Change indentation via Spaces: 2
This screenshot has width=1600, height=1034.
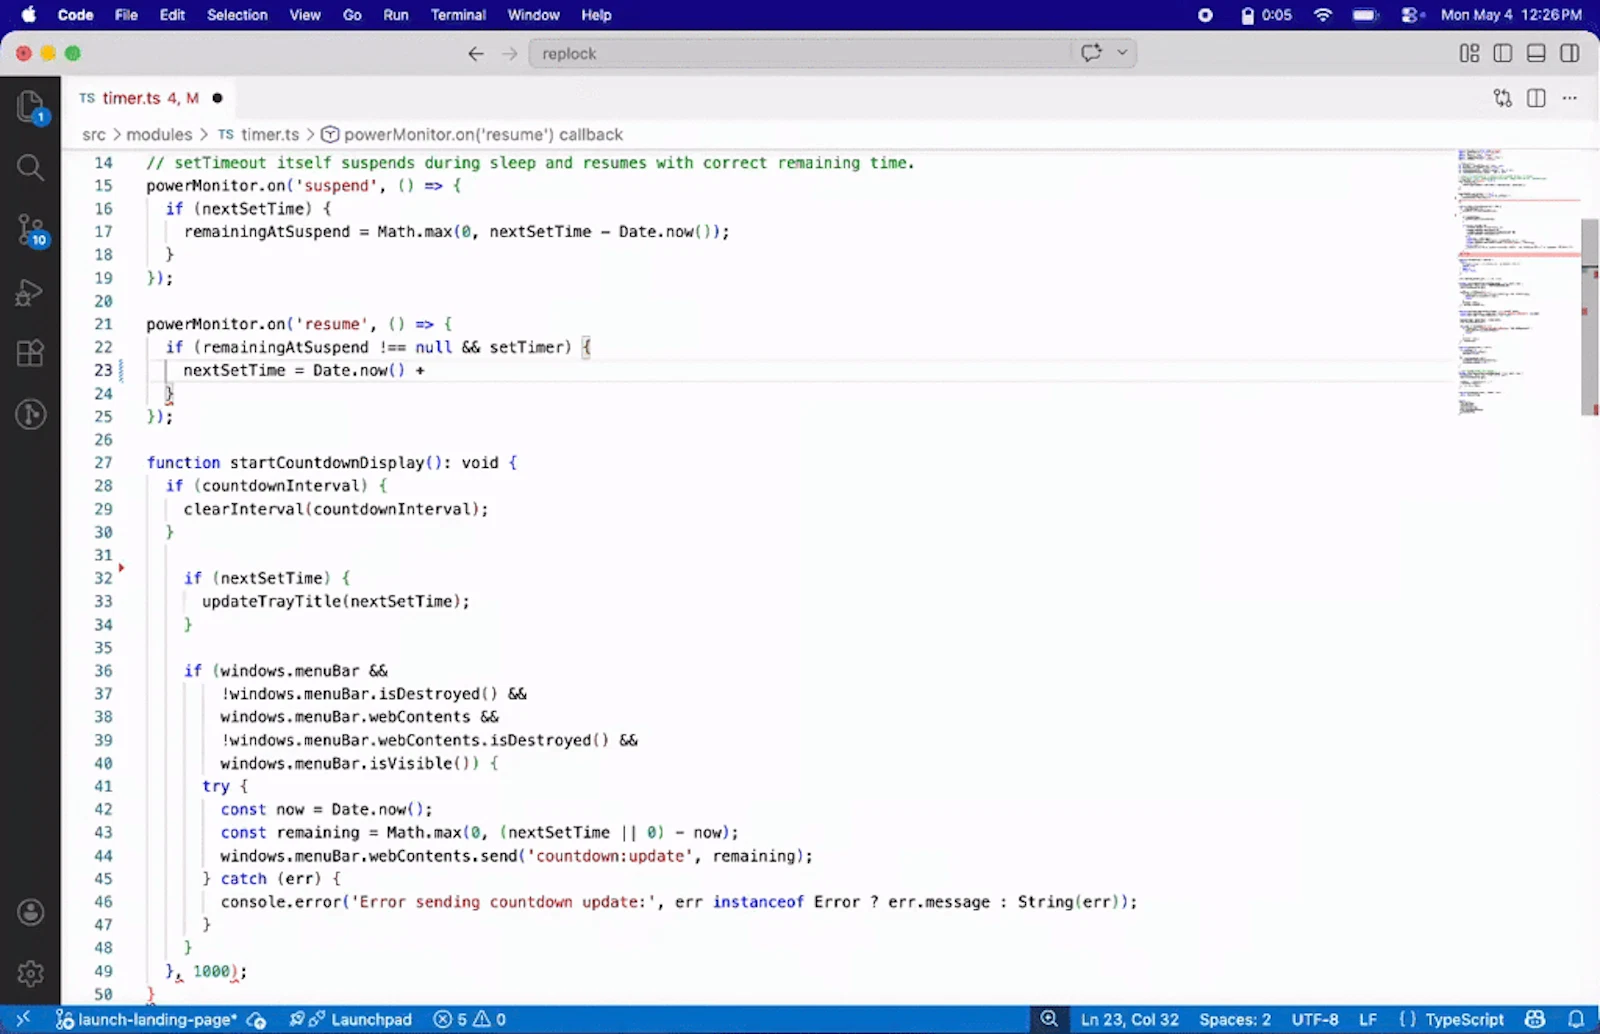coord(1235,1020)
